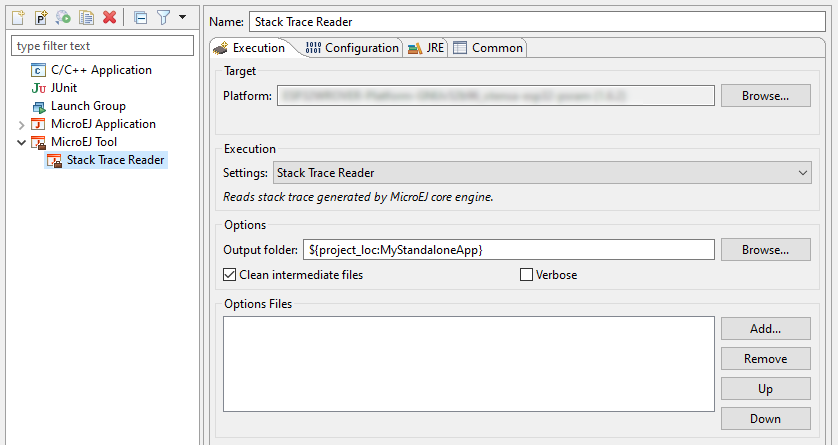Collapse all tree items with toolbar icon
The height and width of the screenshot is (445, 838).
pos(140,17)
